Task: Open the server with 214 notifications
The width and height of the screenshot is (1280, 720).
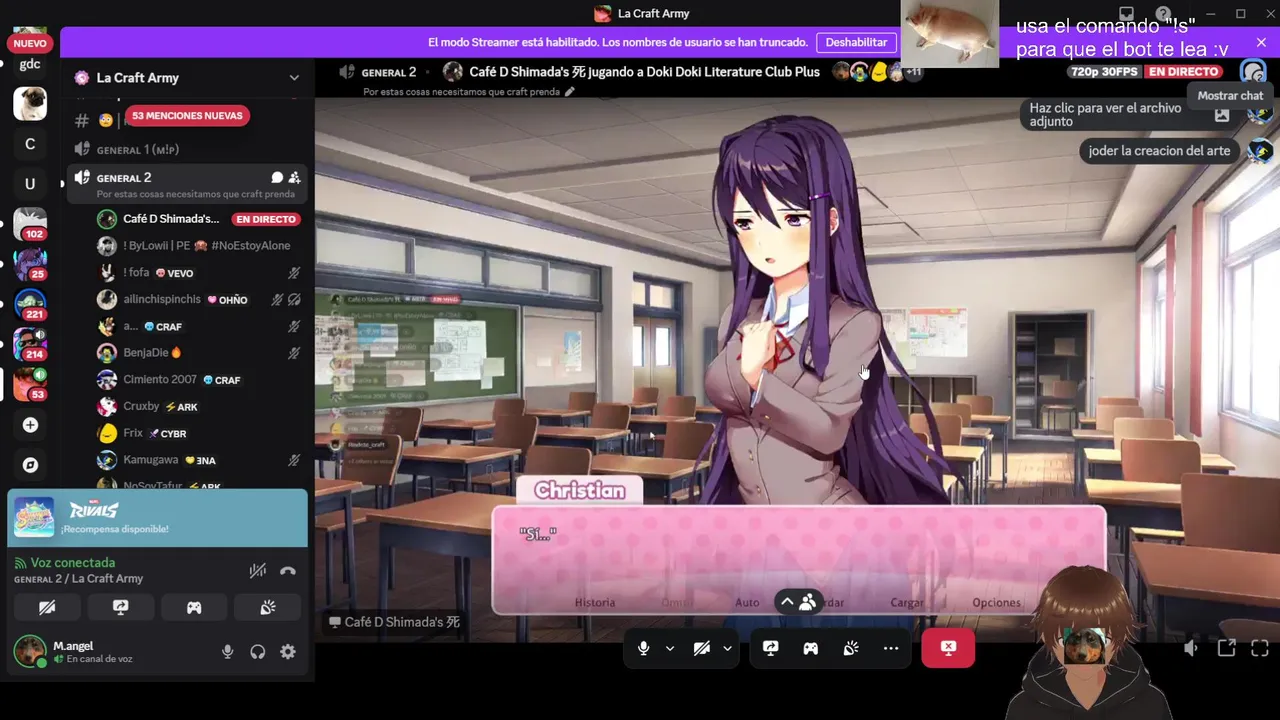Action: coord(30,344)
